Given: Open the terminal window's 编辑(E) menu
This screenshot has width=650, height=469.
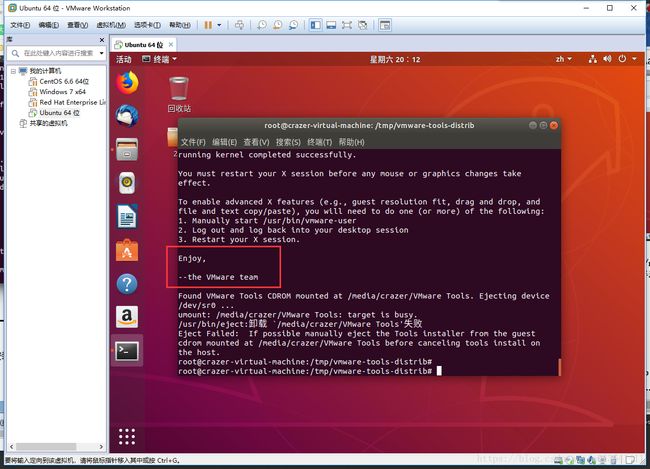Looking at the screenshot, I should pos(224,142).
